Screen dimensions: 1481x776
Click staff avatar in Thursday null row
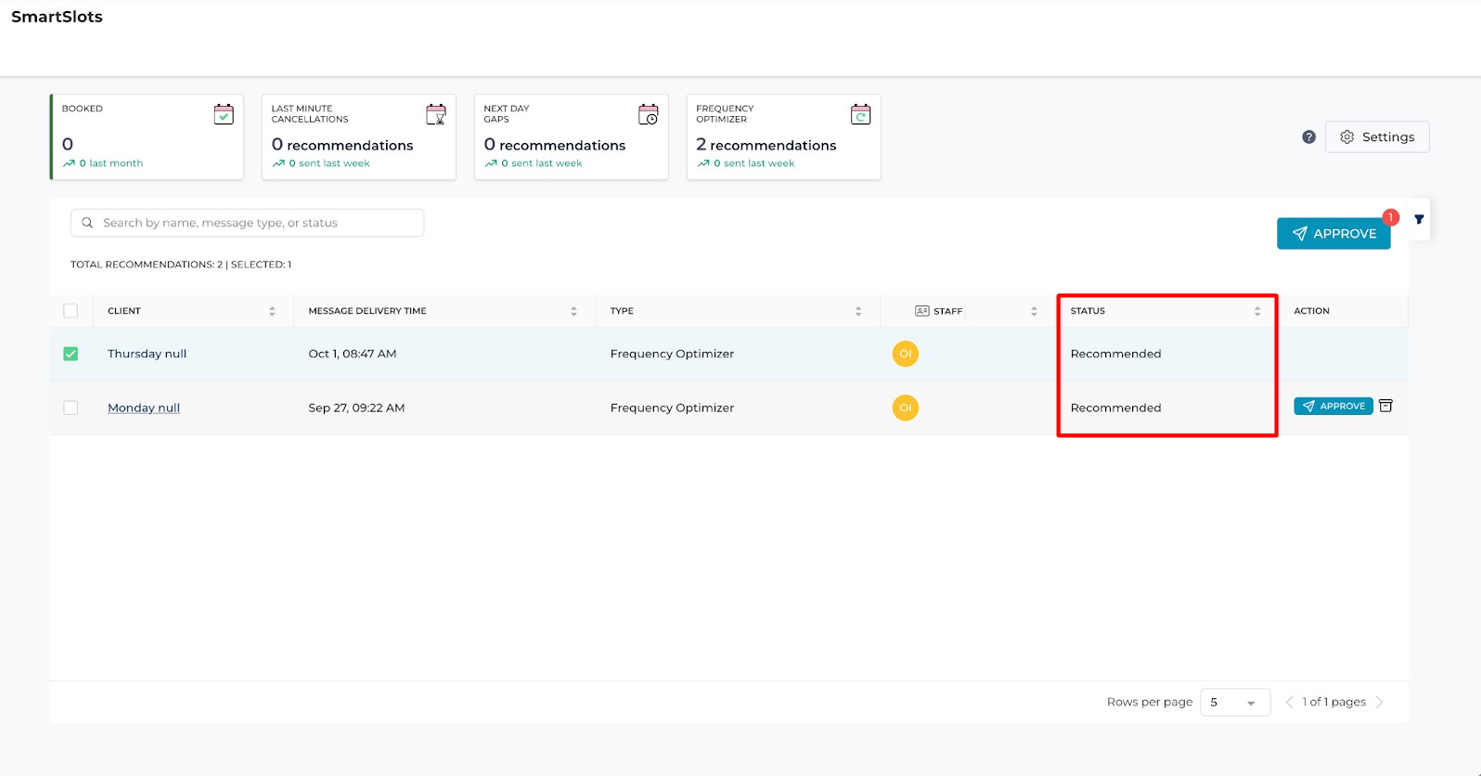point(905,354)
